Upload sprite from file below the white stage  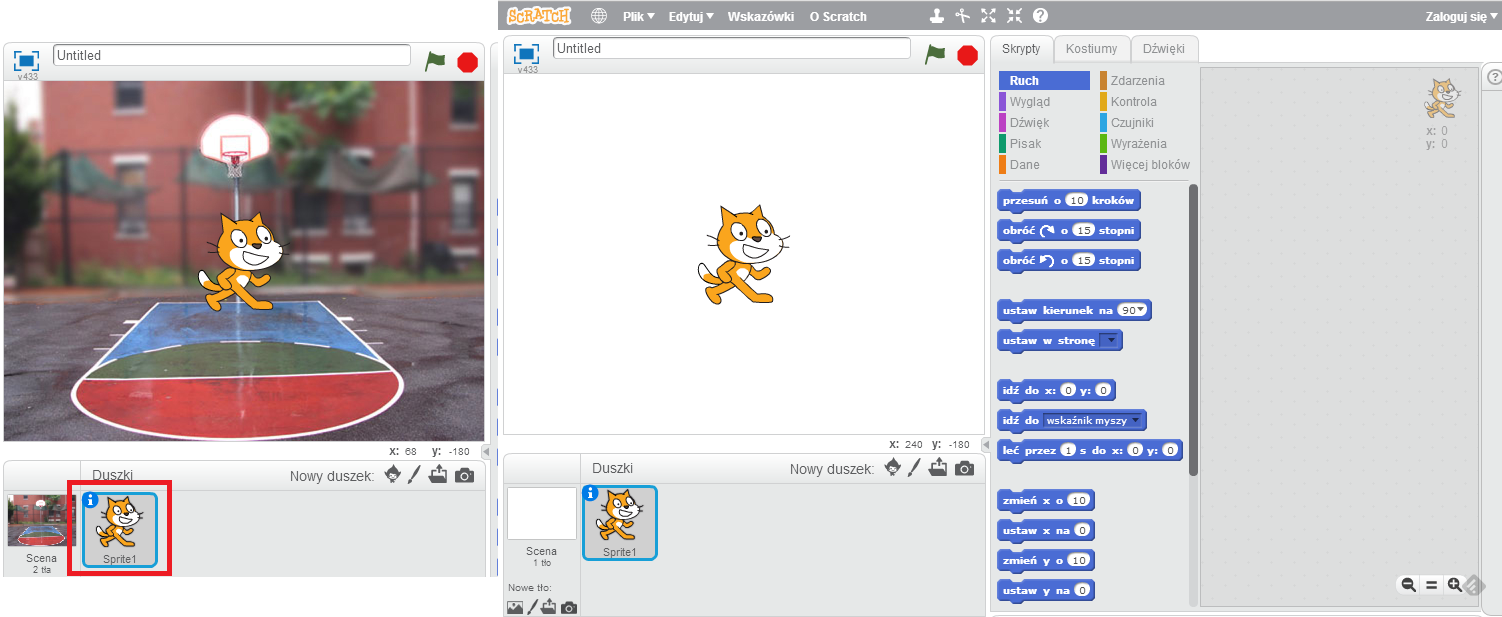pyautogui.click(x=938, y=468)
